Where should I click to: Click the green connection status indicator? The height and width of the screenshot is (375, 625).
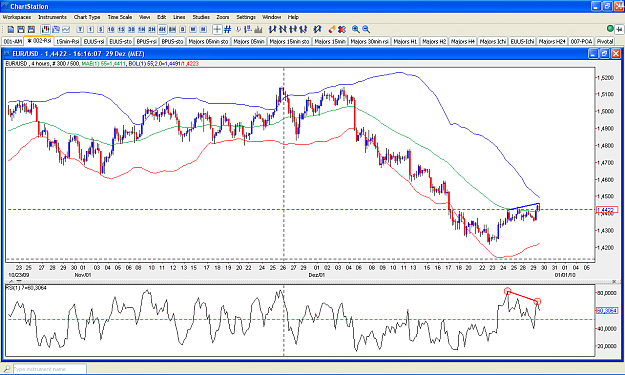610,29
